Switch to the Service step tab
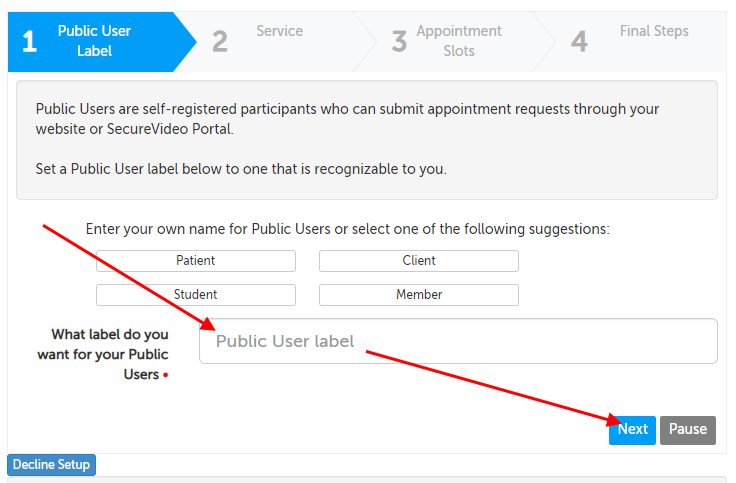The image size is (736, 483). (279, 31)
